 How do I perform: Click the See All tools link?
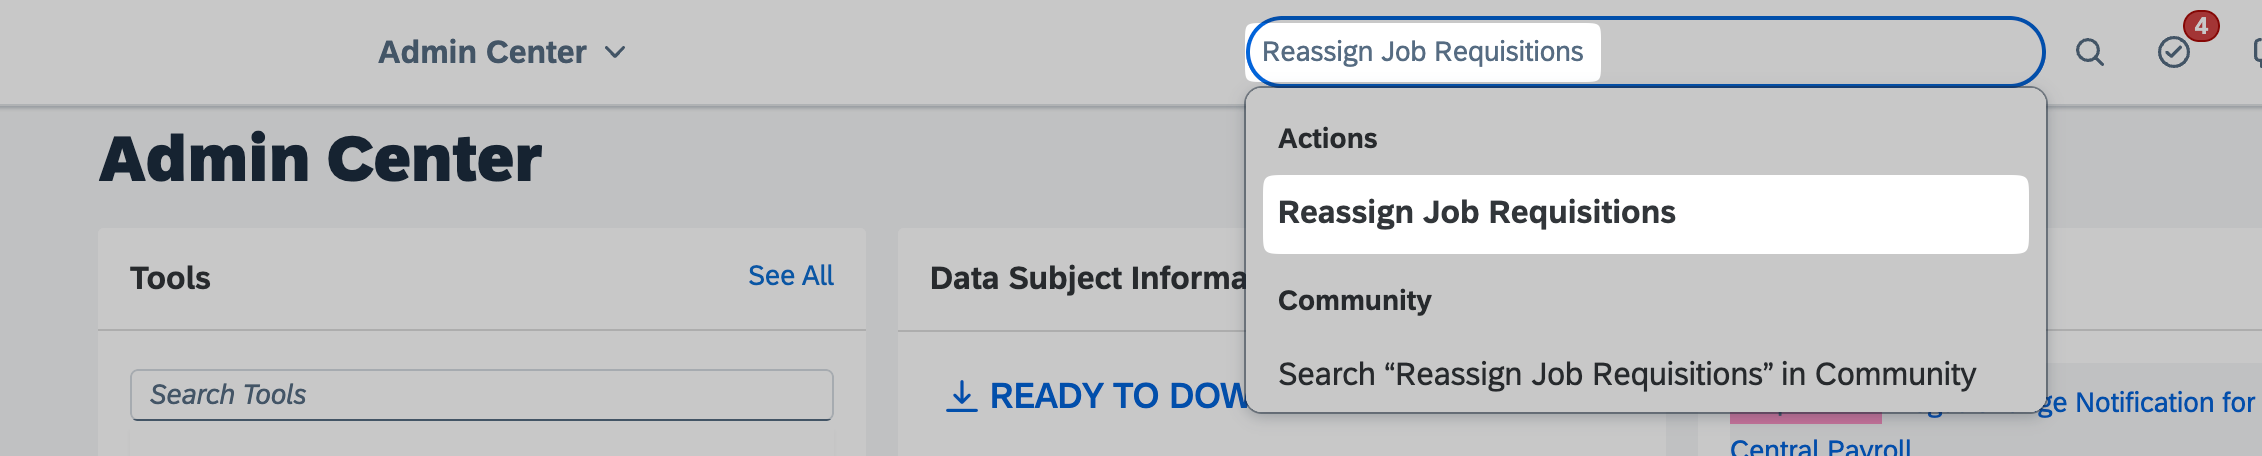[790, 276]
